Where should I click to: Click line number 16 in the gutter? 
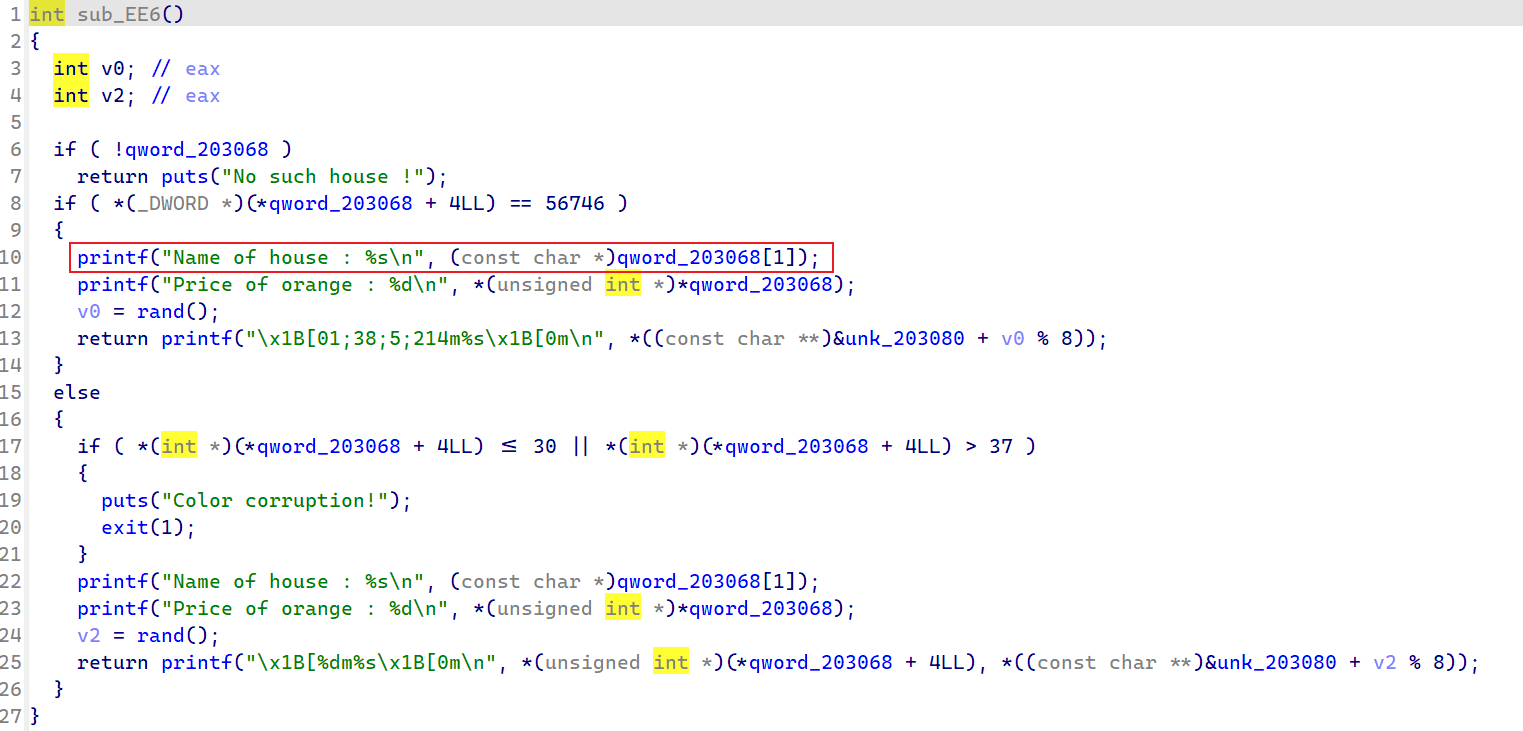click(11, 419)
